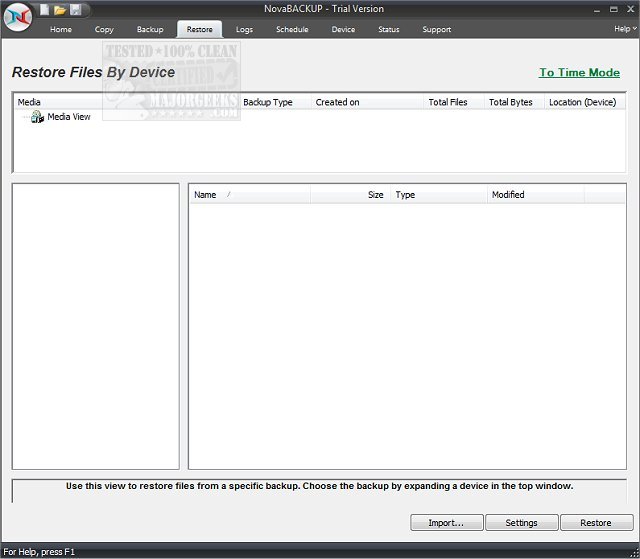
Task: Click the To Time Mode link
Action: pos(579,73)
